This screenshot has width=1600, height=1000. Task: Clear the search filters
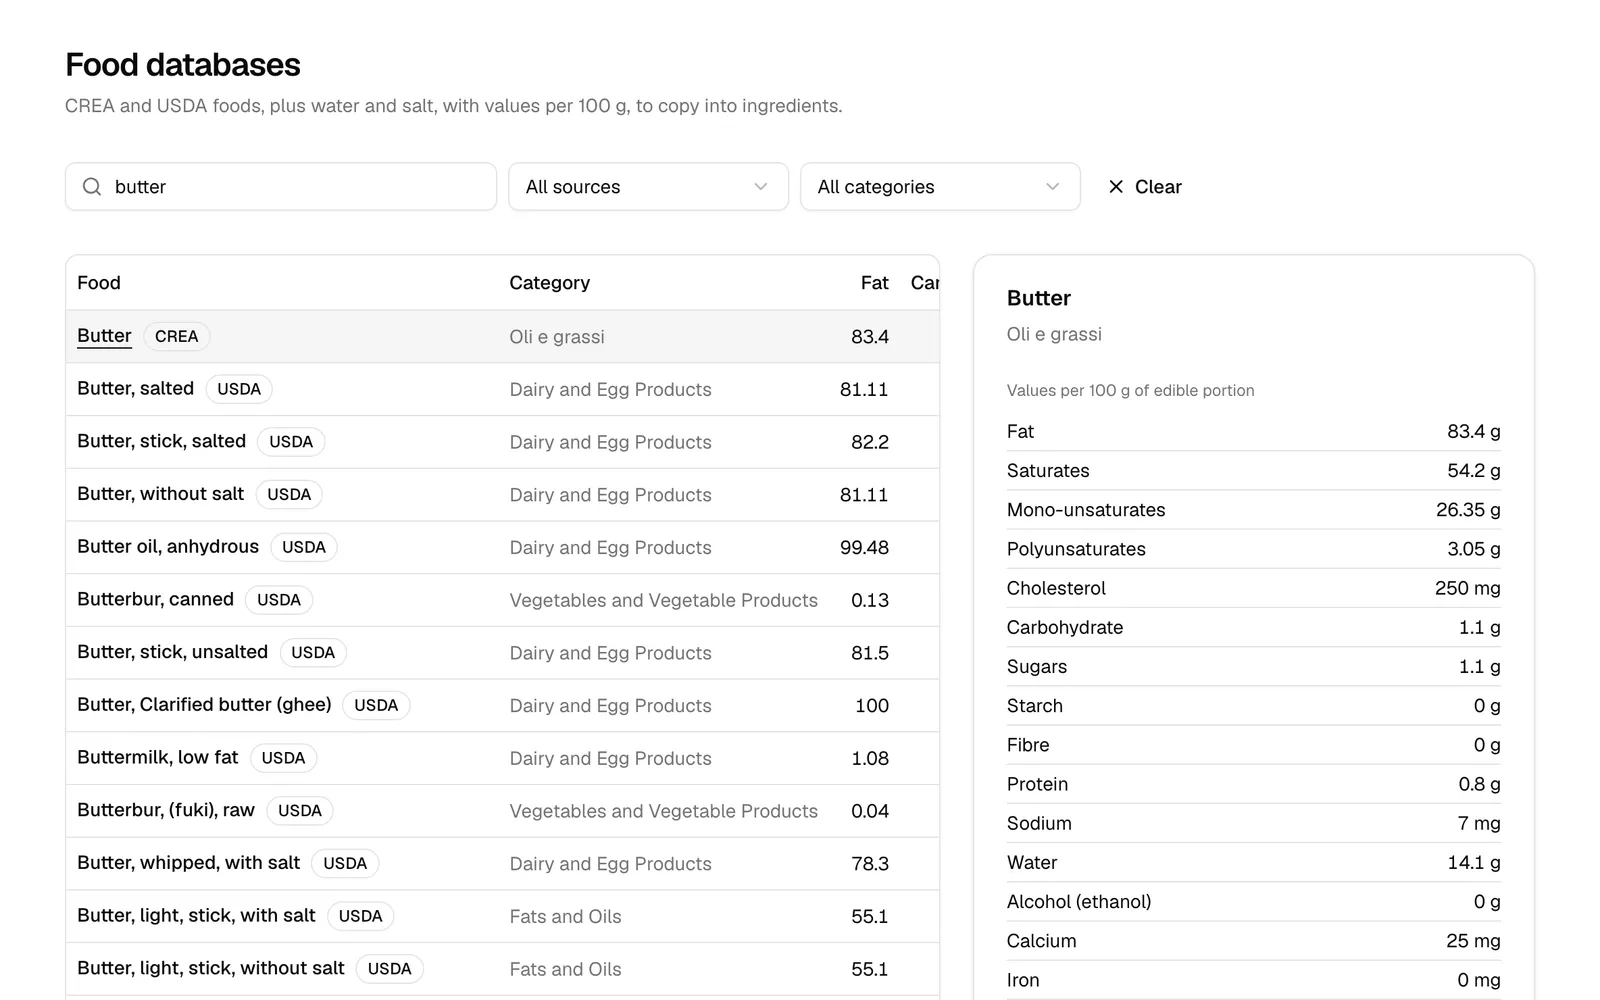(x=1145, y=187)
